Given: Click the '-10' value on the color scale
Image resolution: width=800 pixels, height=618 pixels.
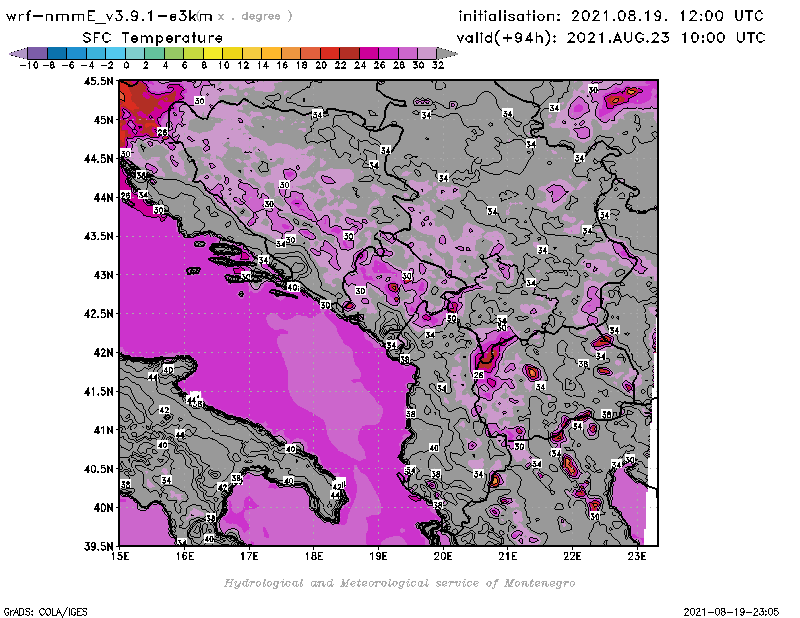Looking at the screenshot, I should pos(29,65).
